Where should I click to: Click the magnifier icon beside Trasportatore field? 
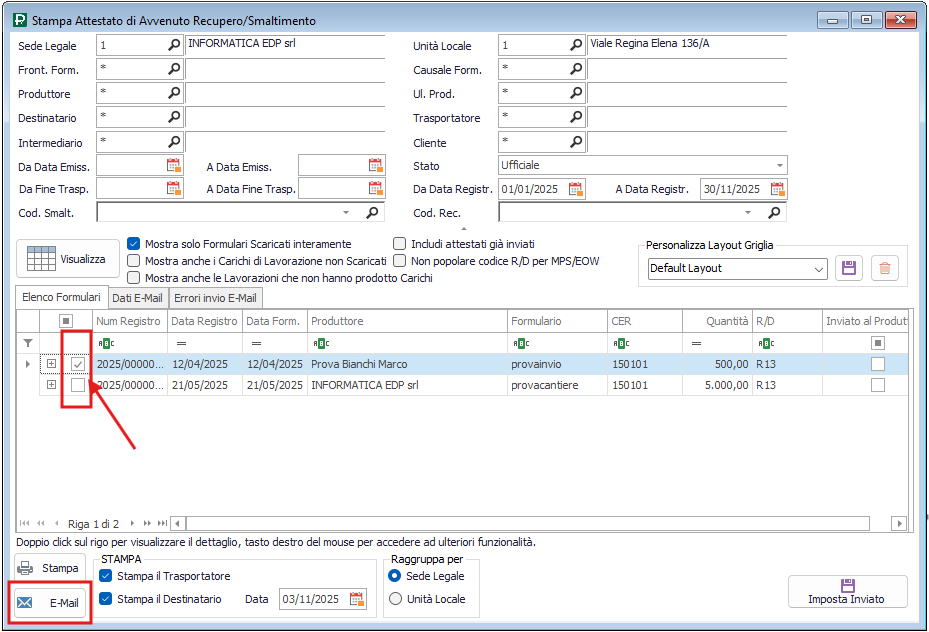576,118
